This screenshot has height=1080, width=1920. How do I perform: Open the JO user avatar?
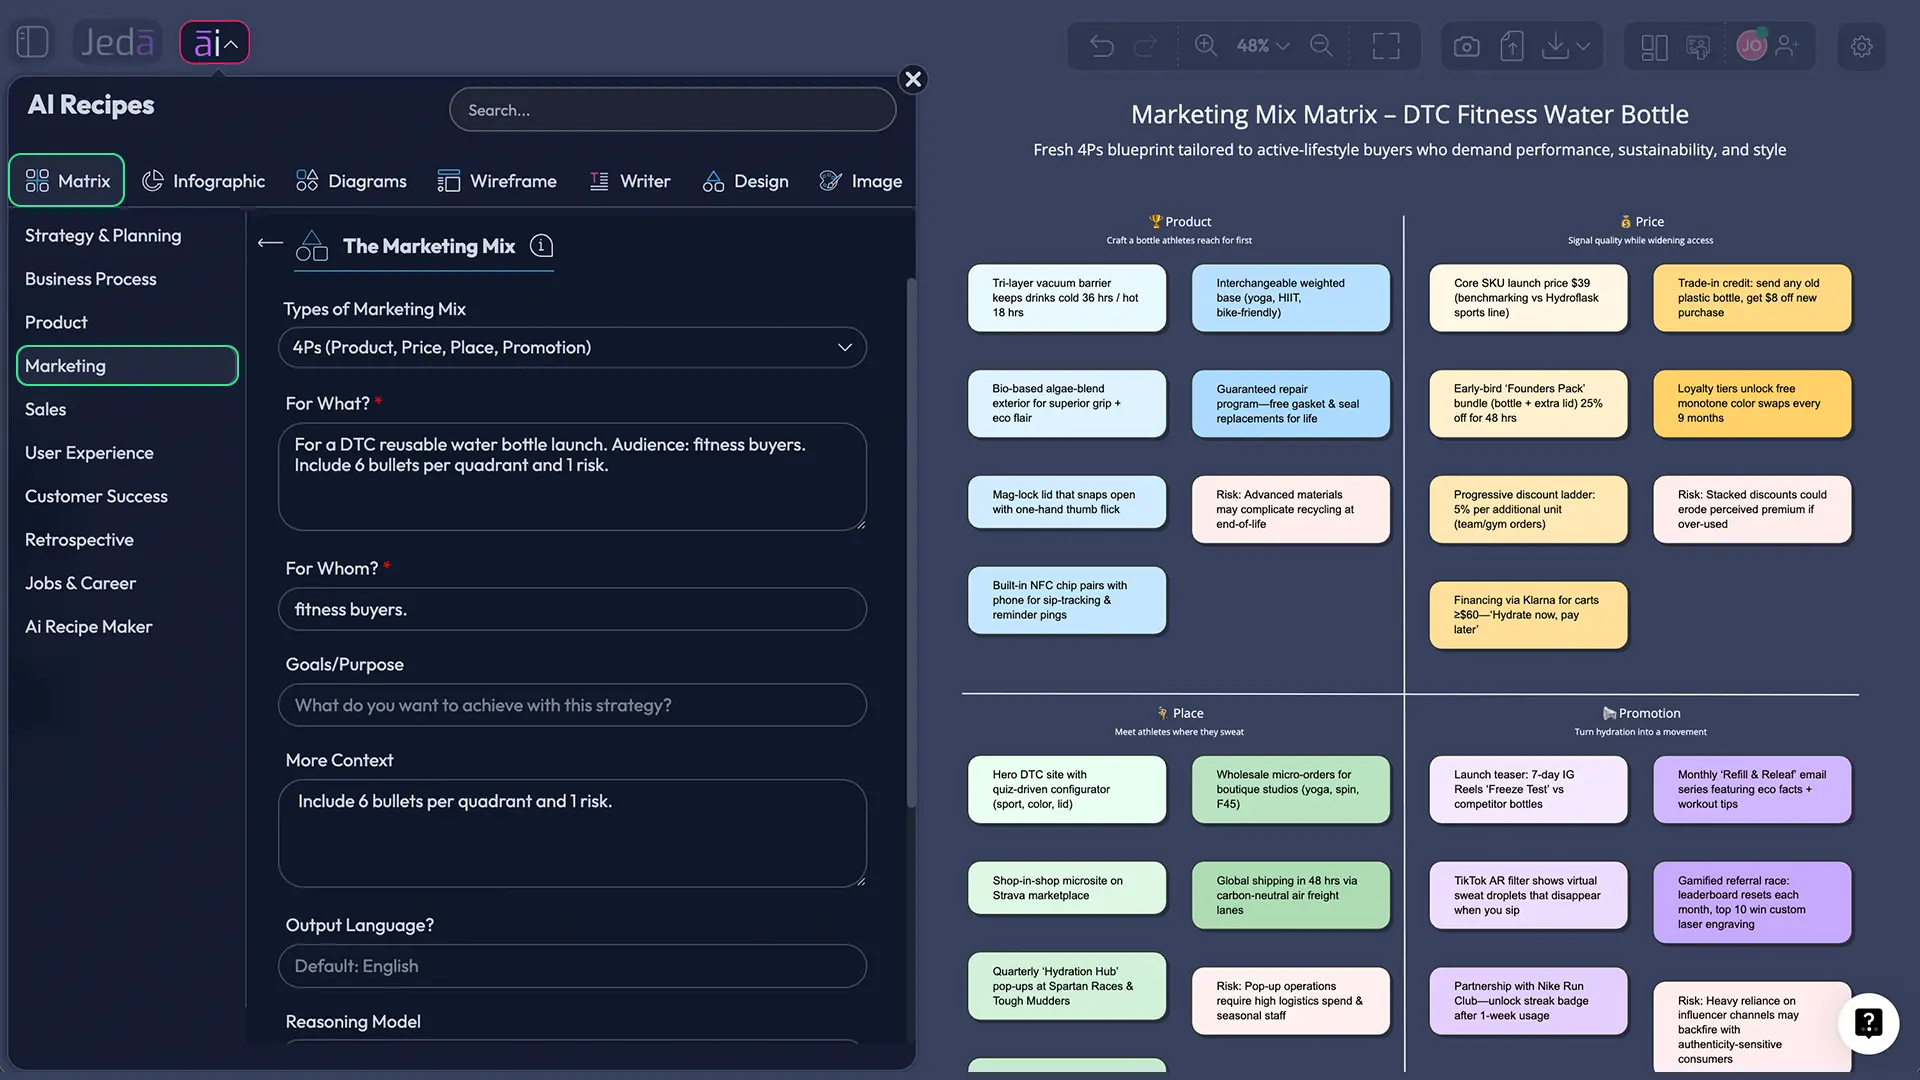(1751, 45)
